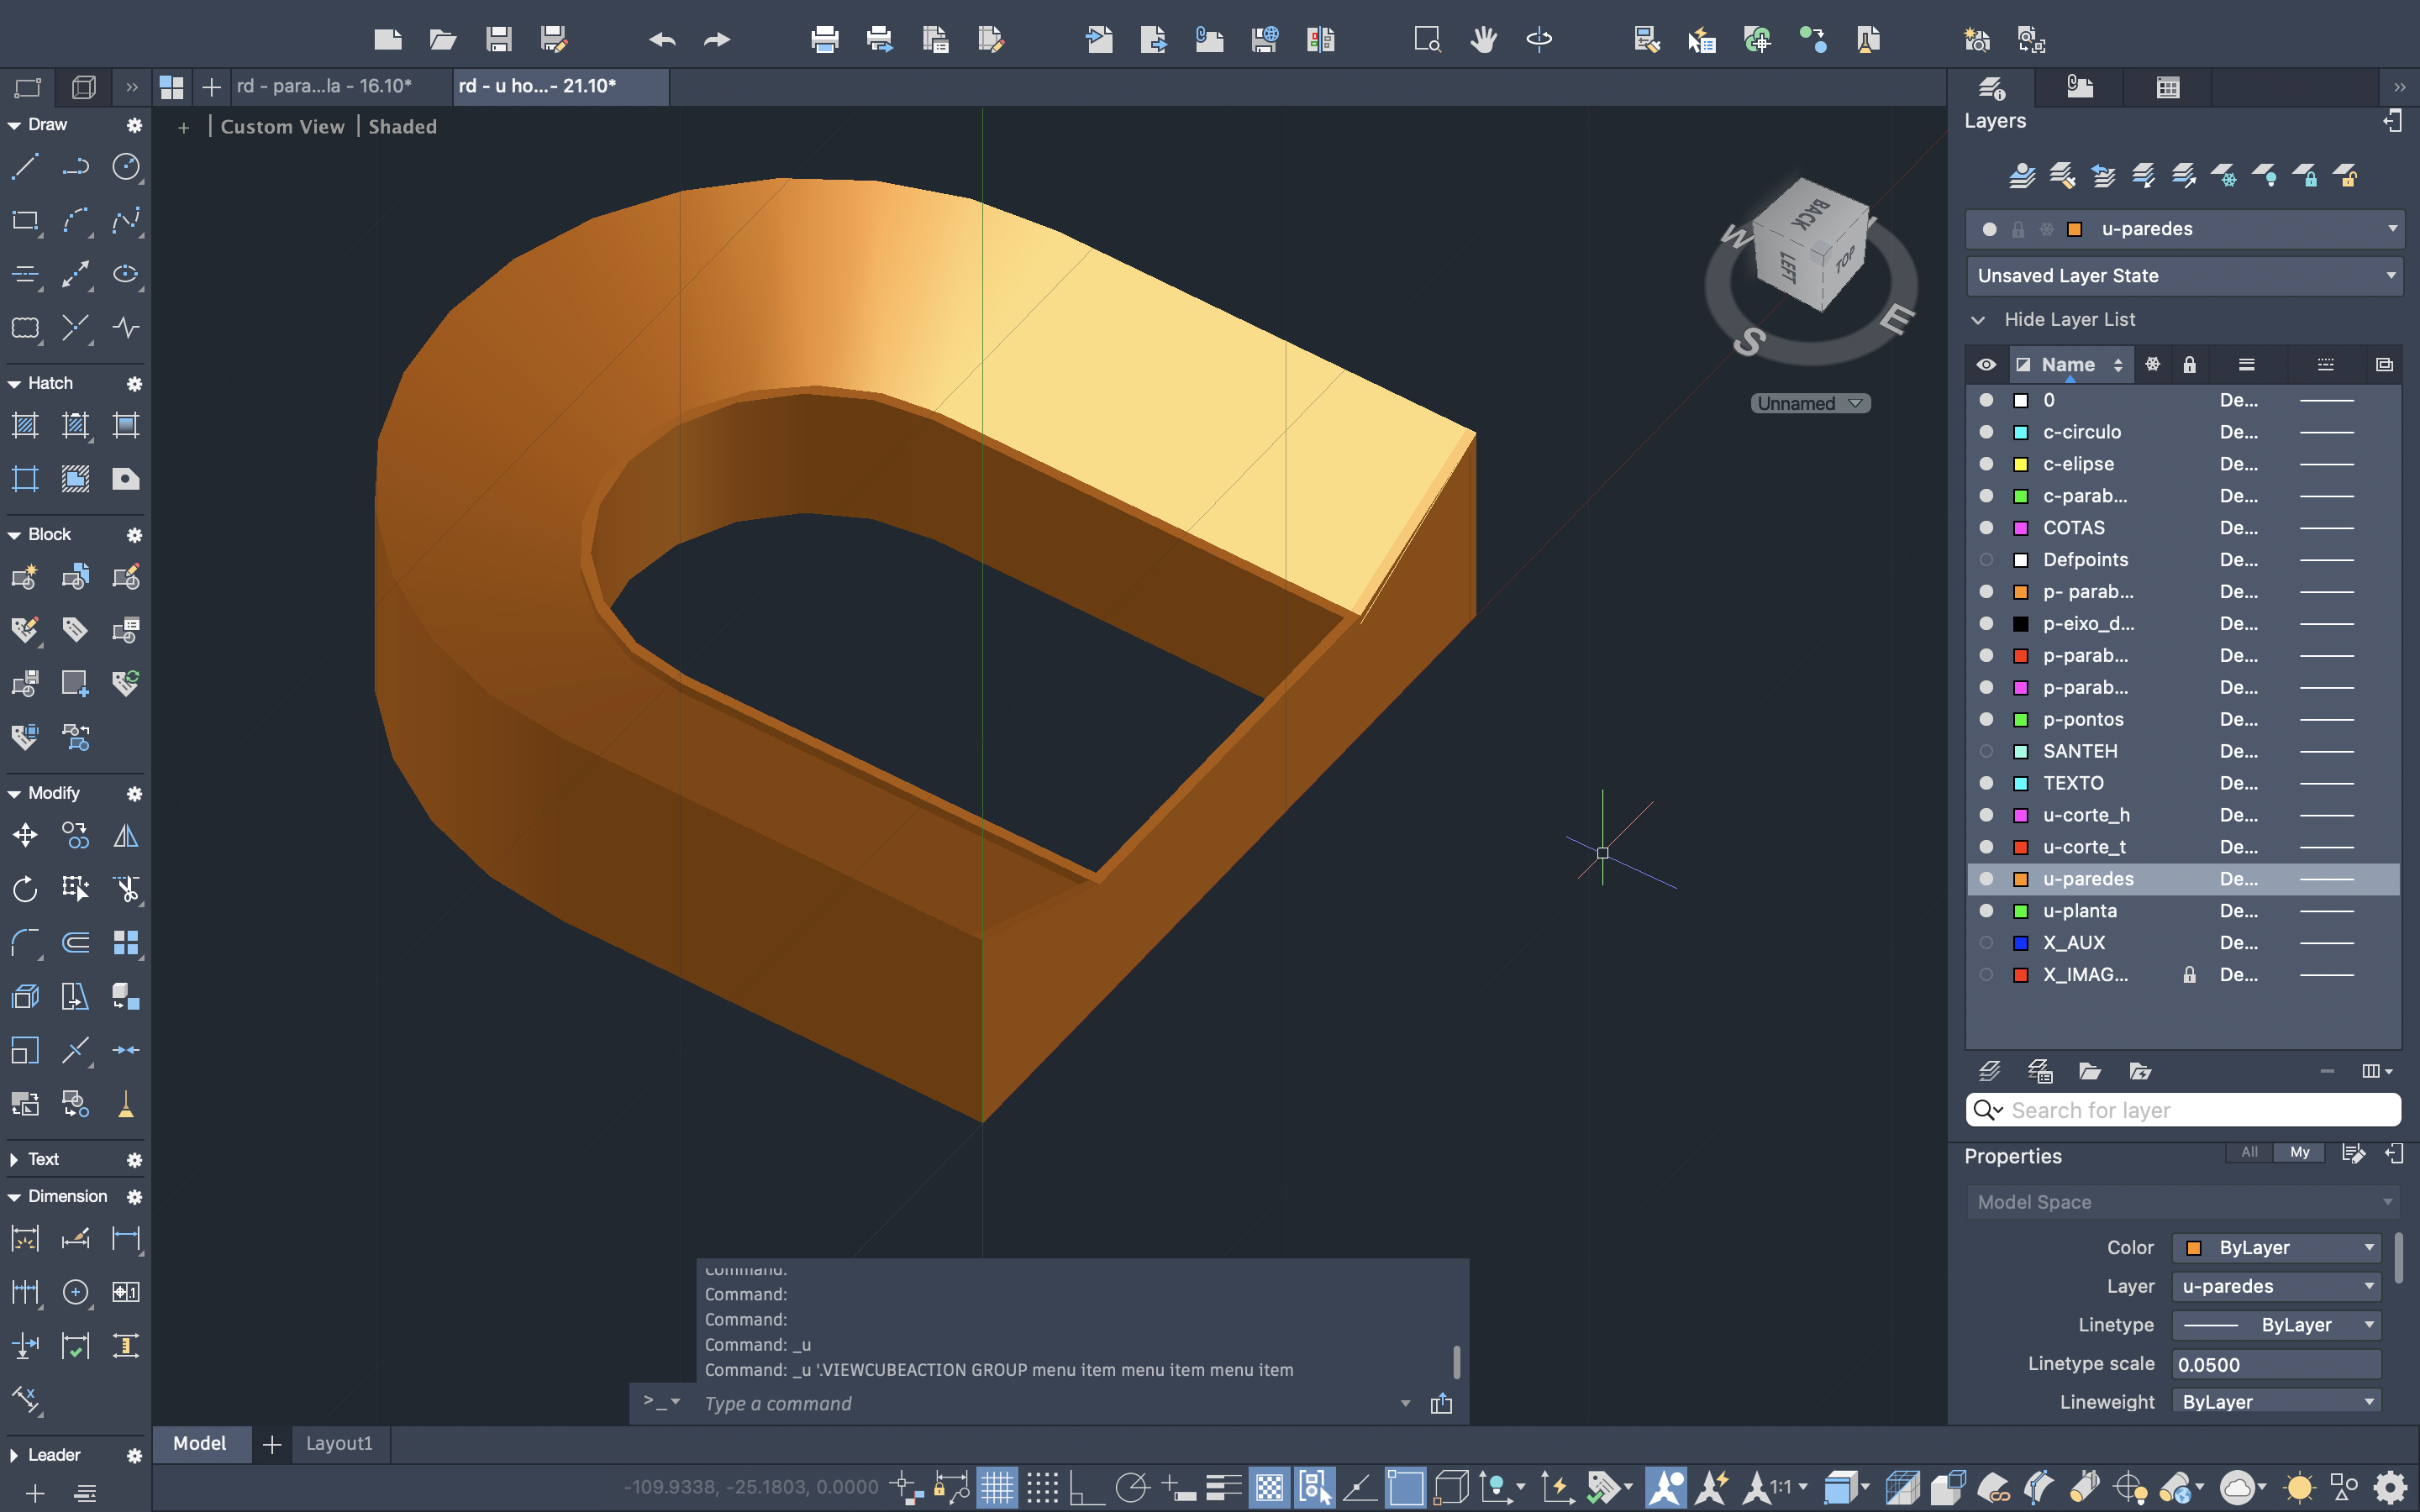Toggle grid display in status bar
This screenshot has height=1512, width=2420.
[x=996, y=1487]
